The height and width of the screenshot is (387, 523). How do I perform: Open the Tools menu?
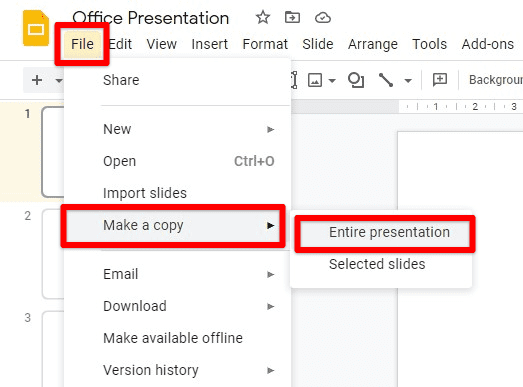point(430,44)
